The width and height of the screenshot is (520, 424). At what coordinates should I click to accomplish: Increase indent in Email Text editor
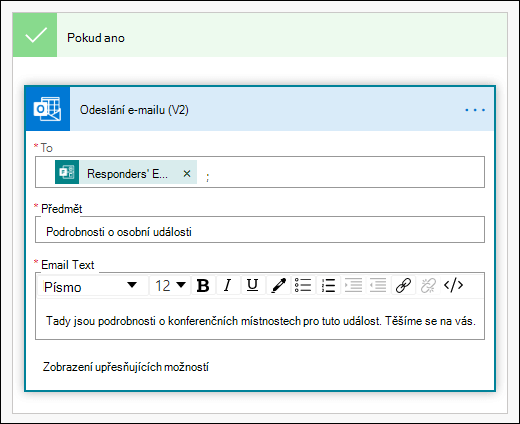[353, 285]
